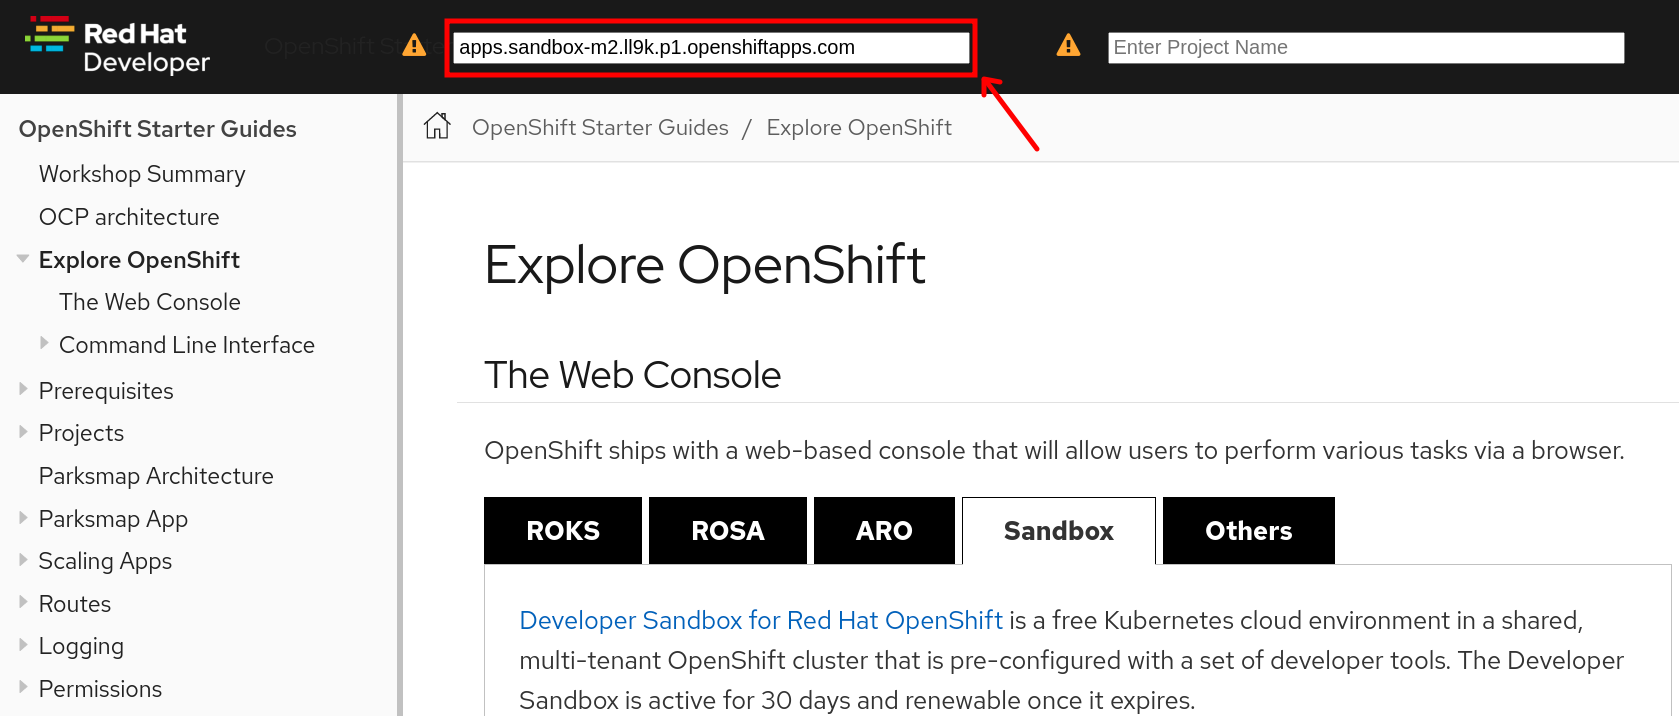
Task: Click the cluster subdomain input field
Action: click(x=711, y=47)
